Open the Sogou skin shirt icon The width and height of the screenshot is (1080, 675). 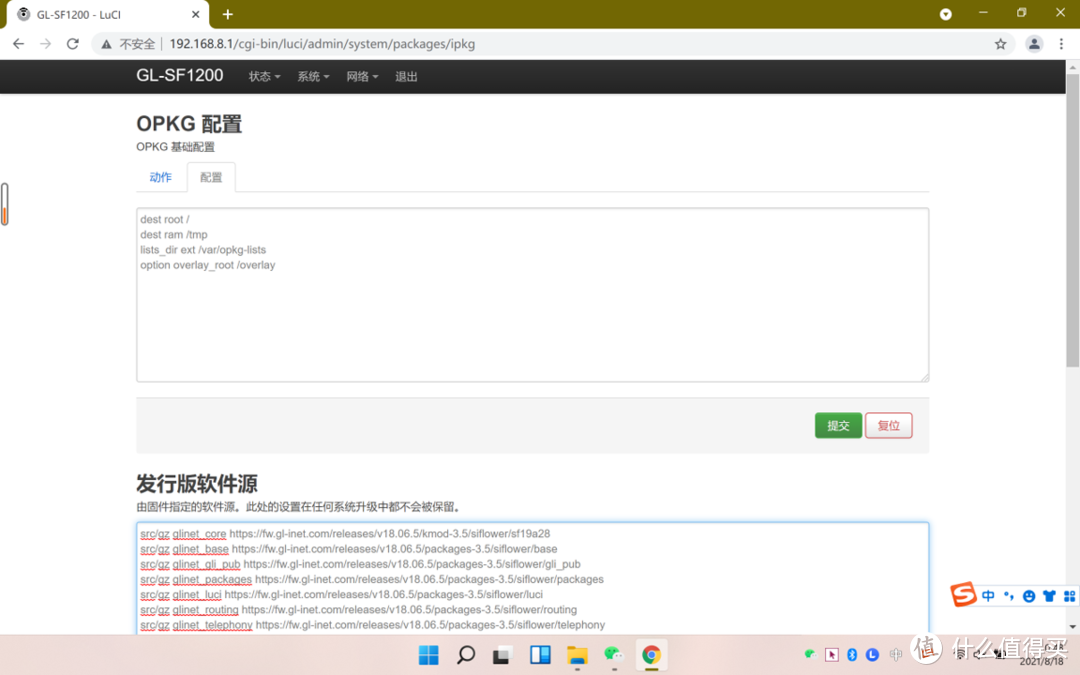pyautogui.click(x=1049, y=596)
